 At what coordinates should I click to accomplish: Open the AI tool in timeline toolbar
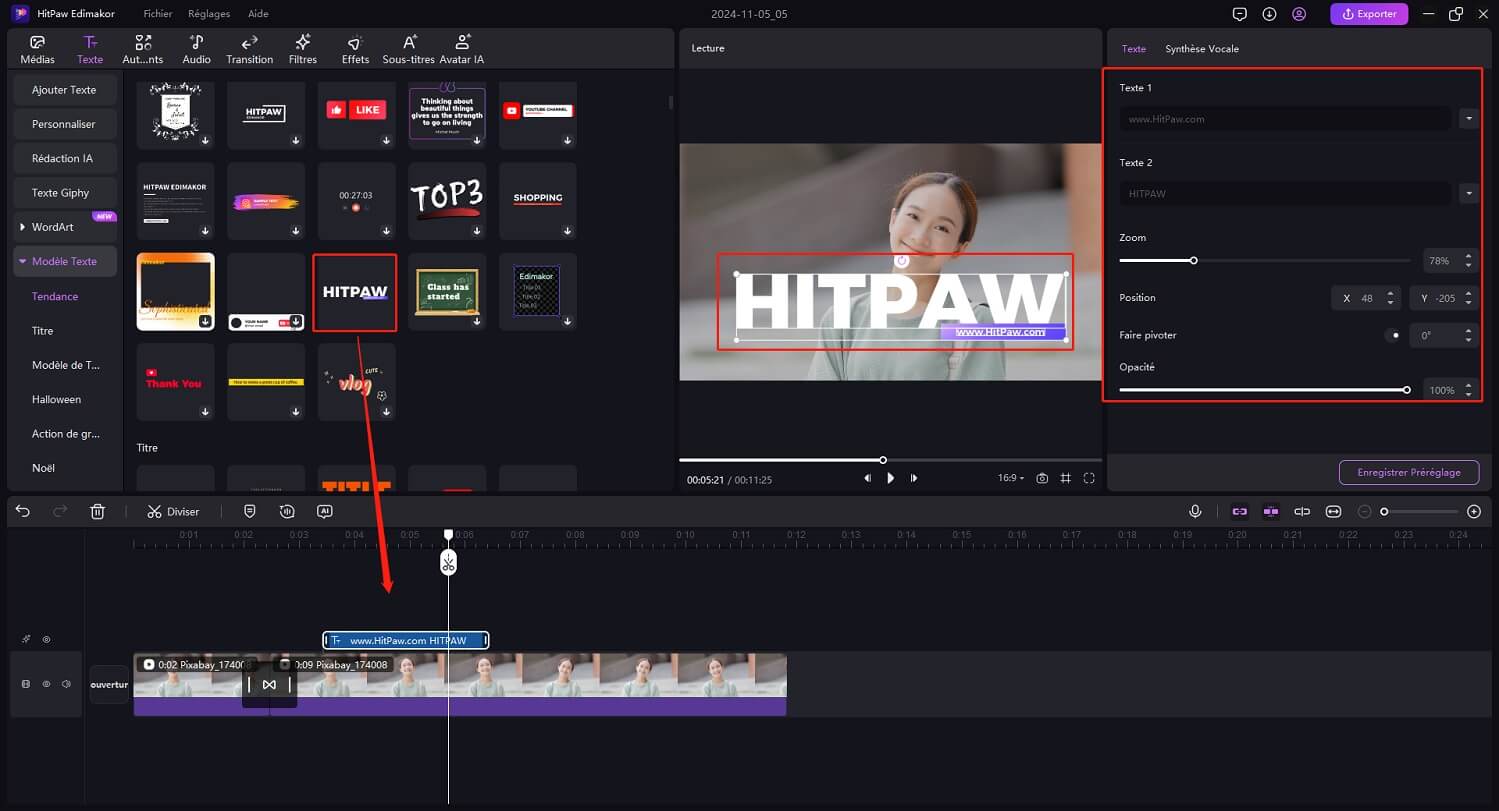pyautogui.click(x=324, y=511)
